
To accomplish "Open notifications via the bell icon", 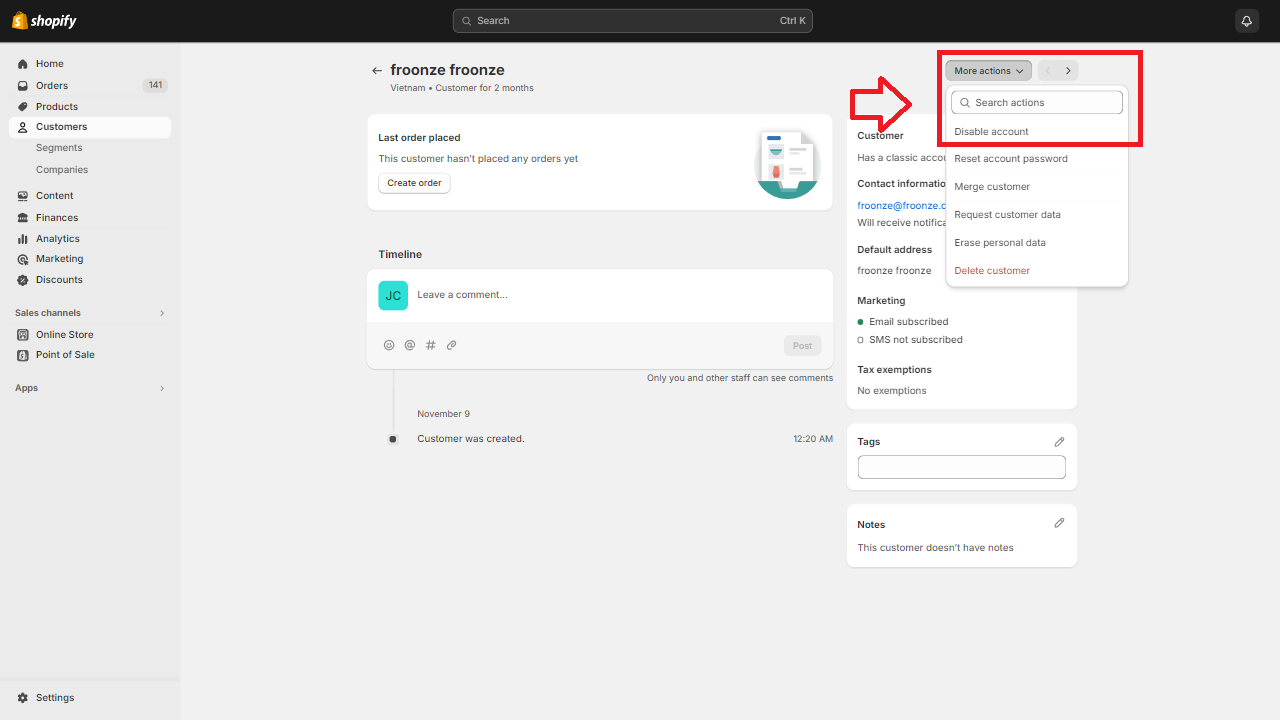I will [x=1246, y=20].
